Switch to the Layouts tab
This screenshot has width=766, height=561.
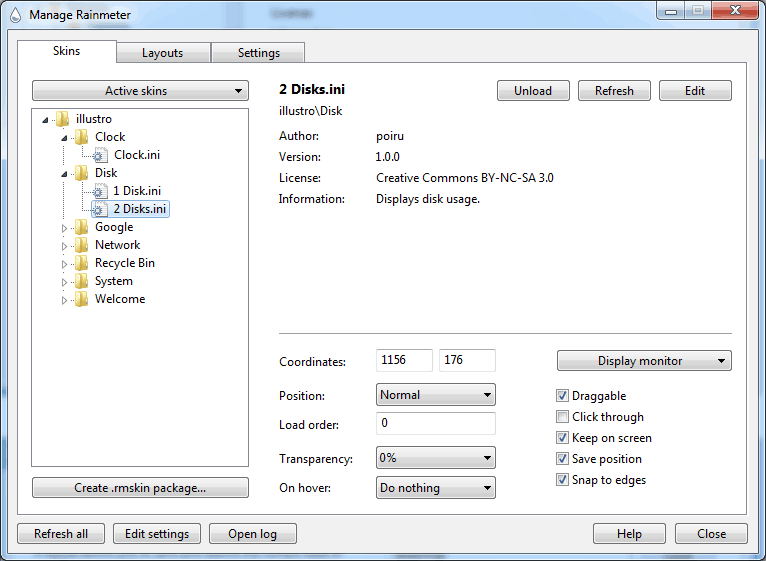[x=163, y=53]
